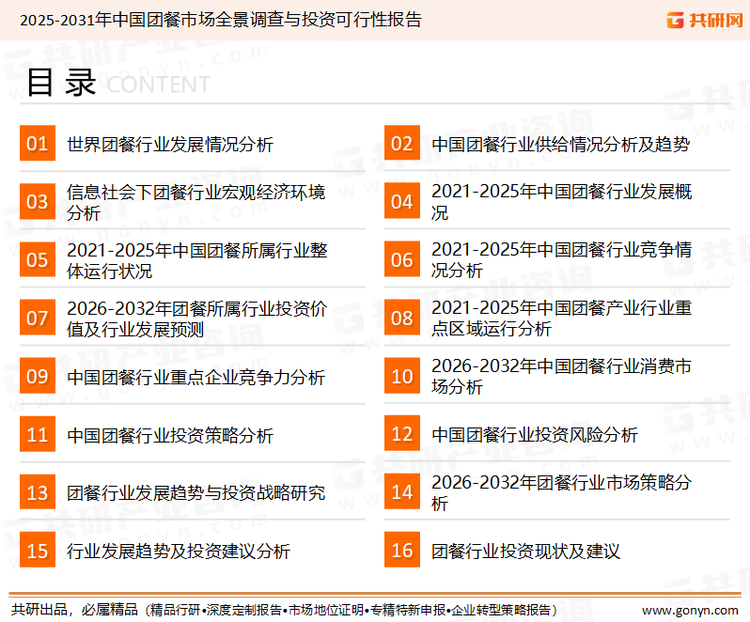
Task: Click the orange 15 number box
Action: tap(37, 550)
